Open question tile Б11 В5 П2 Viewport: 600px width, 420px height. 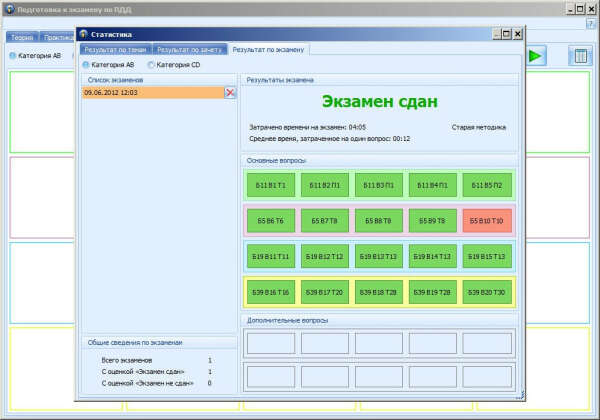(x=487, y=185)
